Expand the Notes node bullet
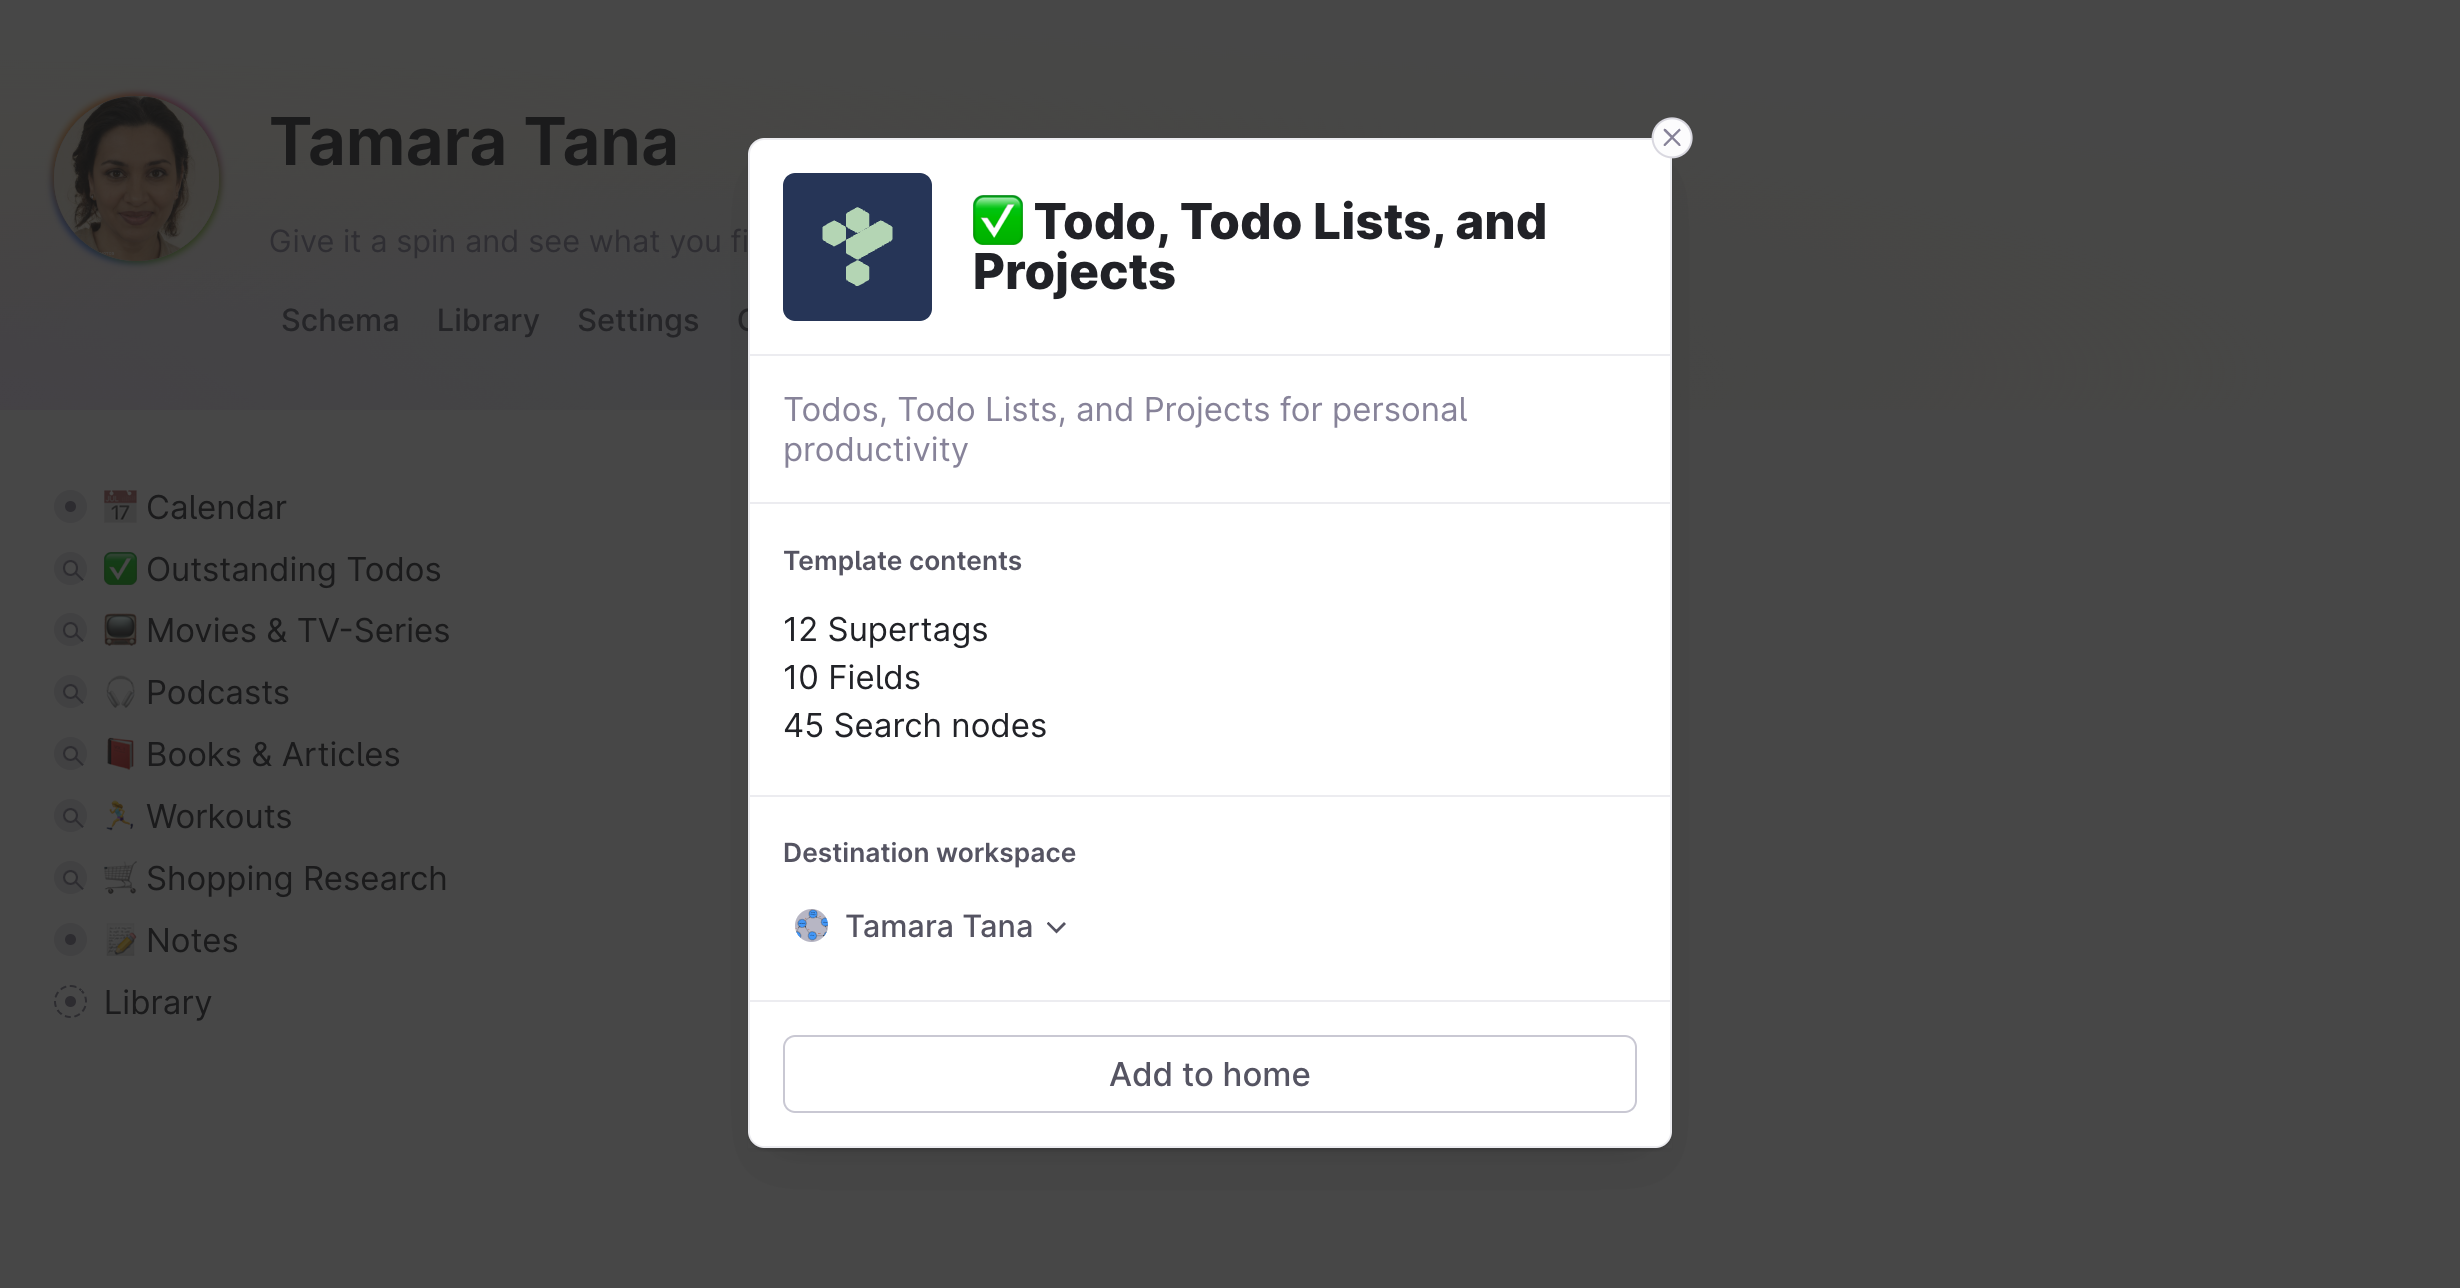 click(71, 940)
